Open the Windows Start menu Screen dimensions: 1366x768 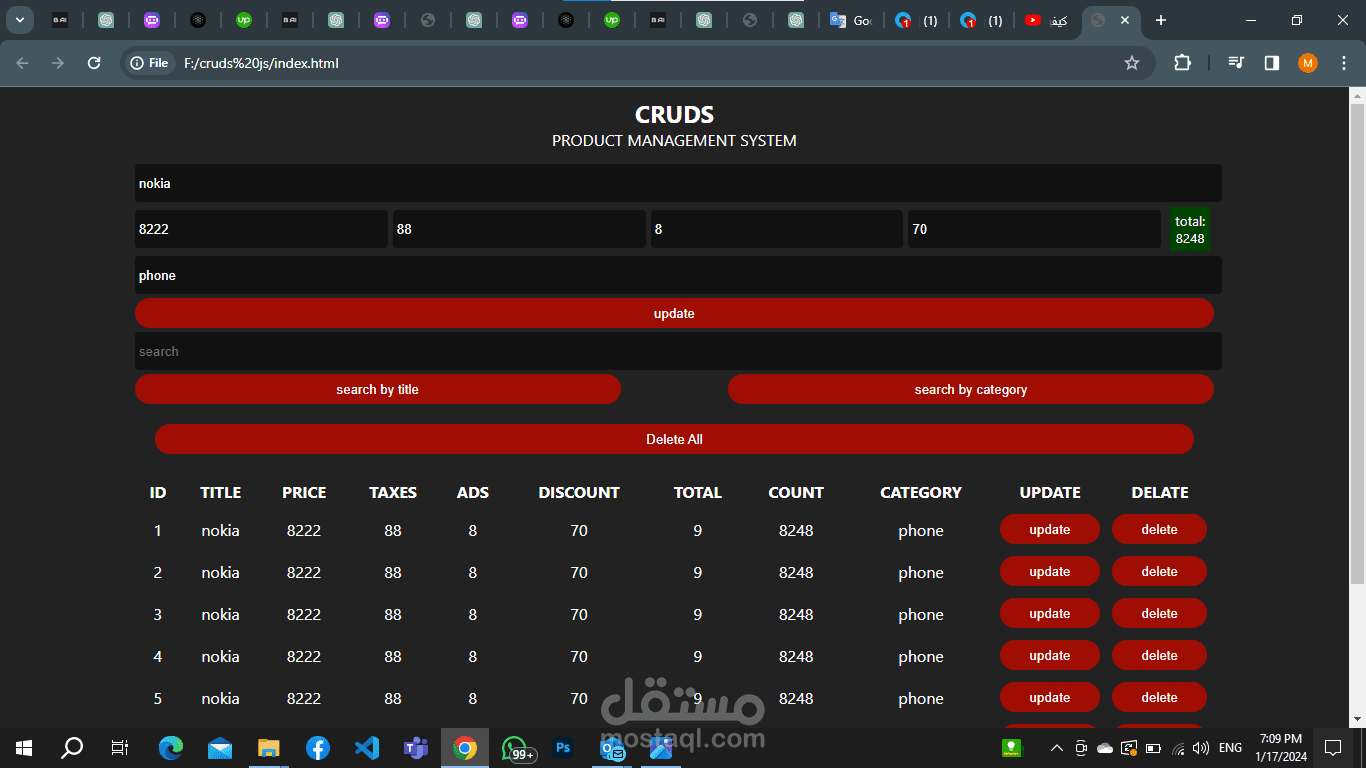[x=24, y=747]
